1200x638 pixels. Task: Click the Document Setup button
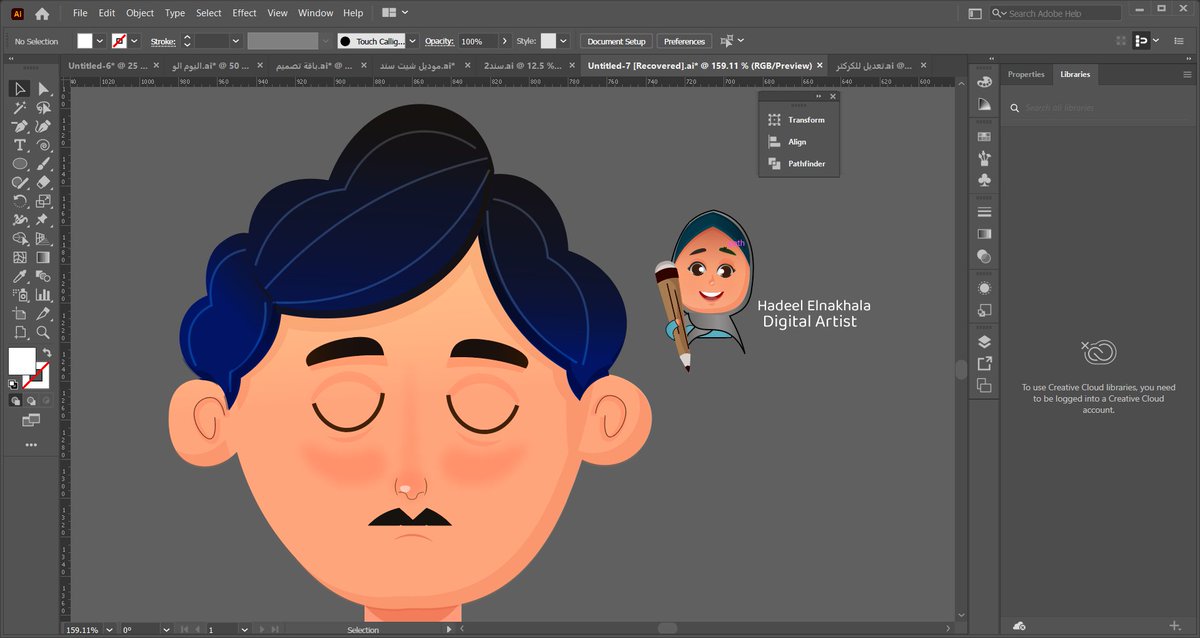tap(615, 41)
